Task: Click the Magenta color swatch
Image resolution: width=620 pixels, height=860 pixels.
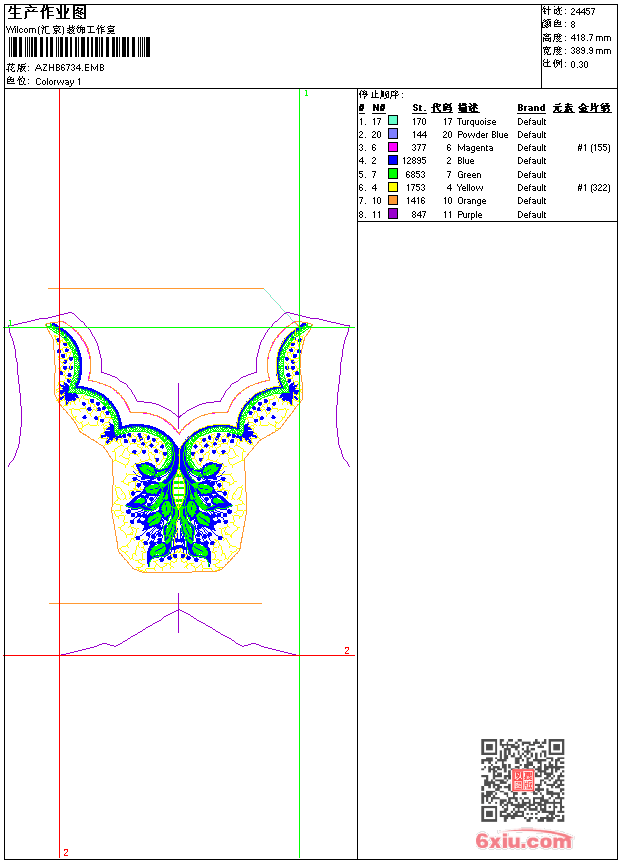Action: tap(393, 147)
